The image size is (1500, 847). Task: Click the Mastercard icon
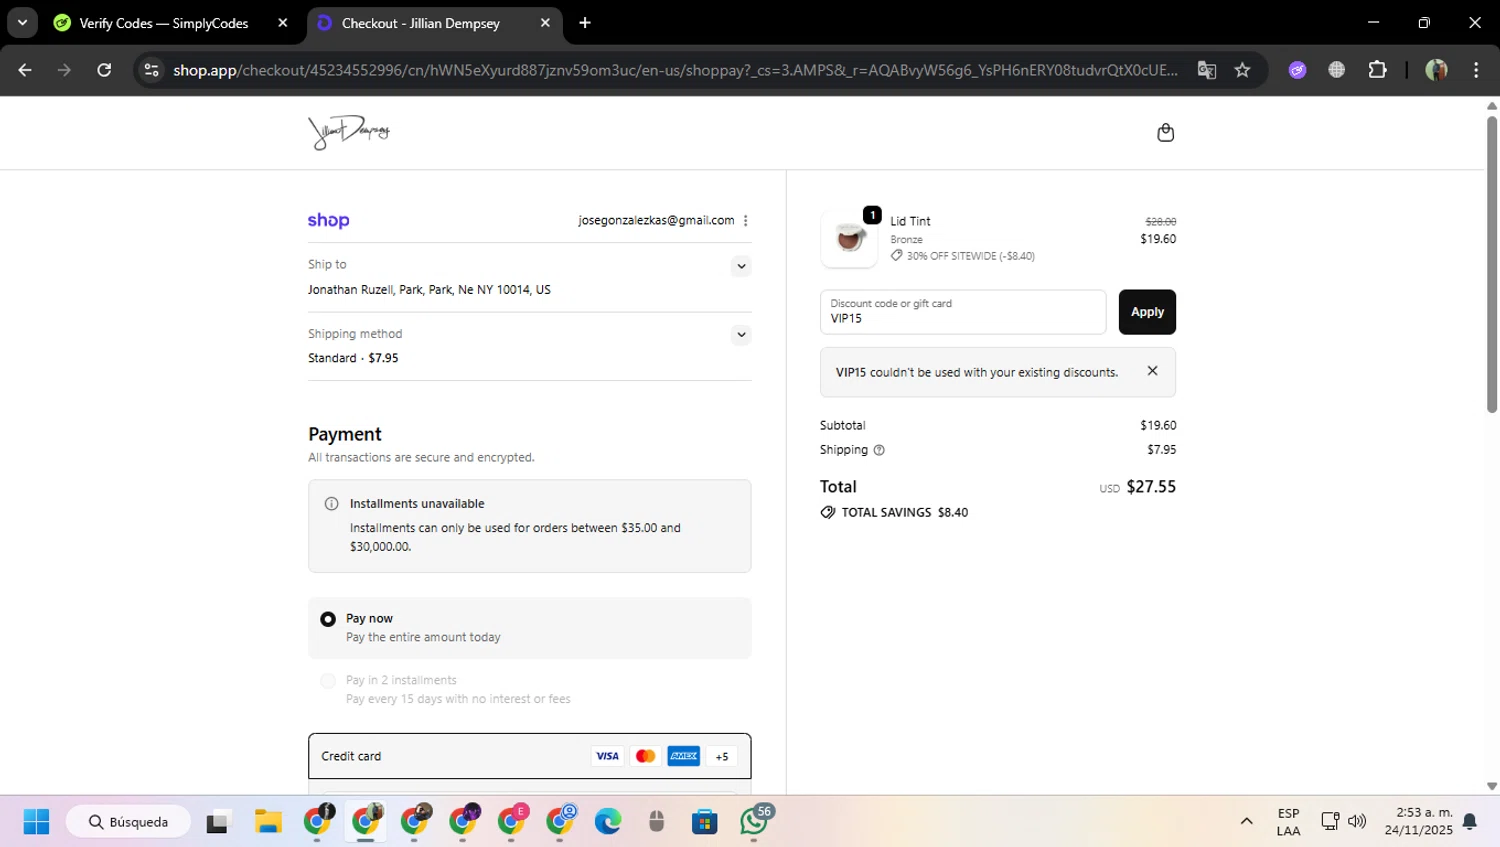pos(646,756)
